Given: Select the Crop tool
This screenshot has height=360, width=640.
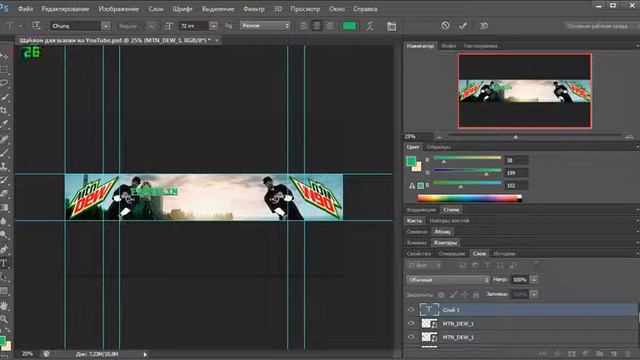Looking at the screenshot, I should pyautogui.click(x=4, y=110).
